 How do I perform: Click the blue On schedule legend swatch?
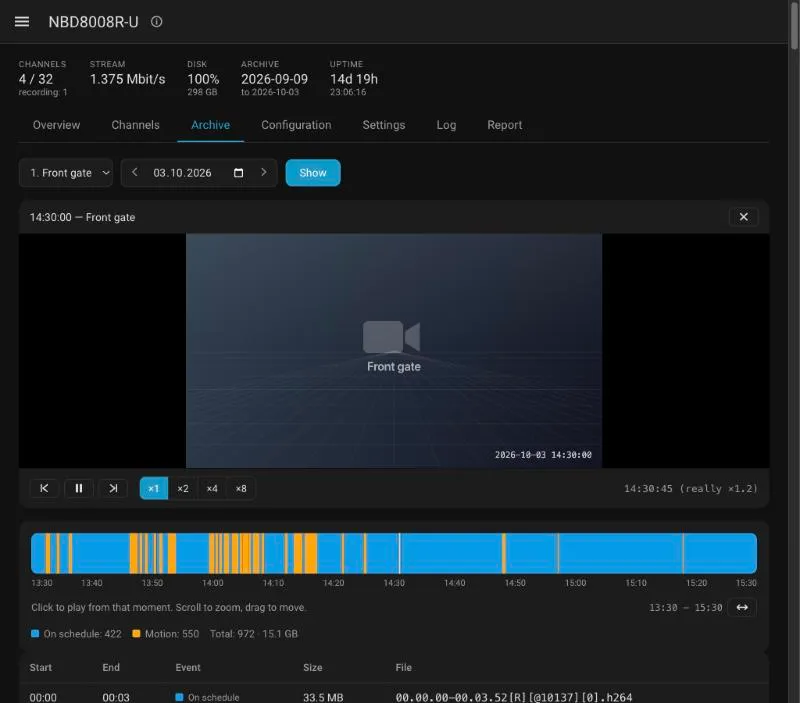tap(35, 634)
